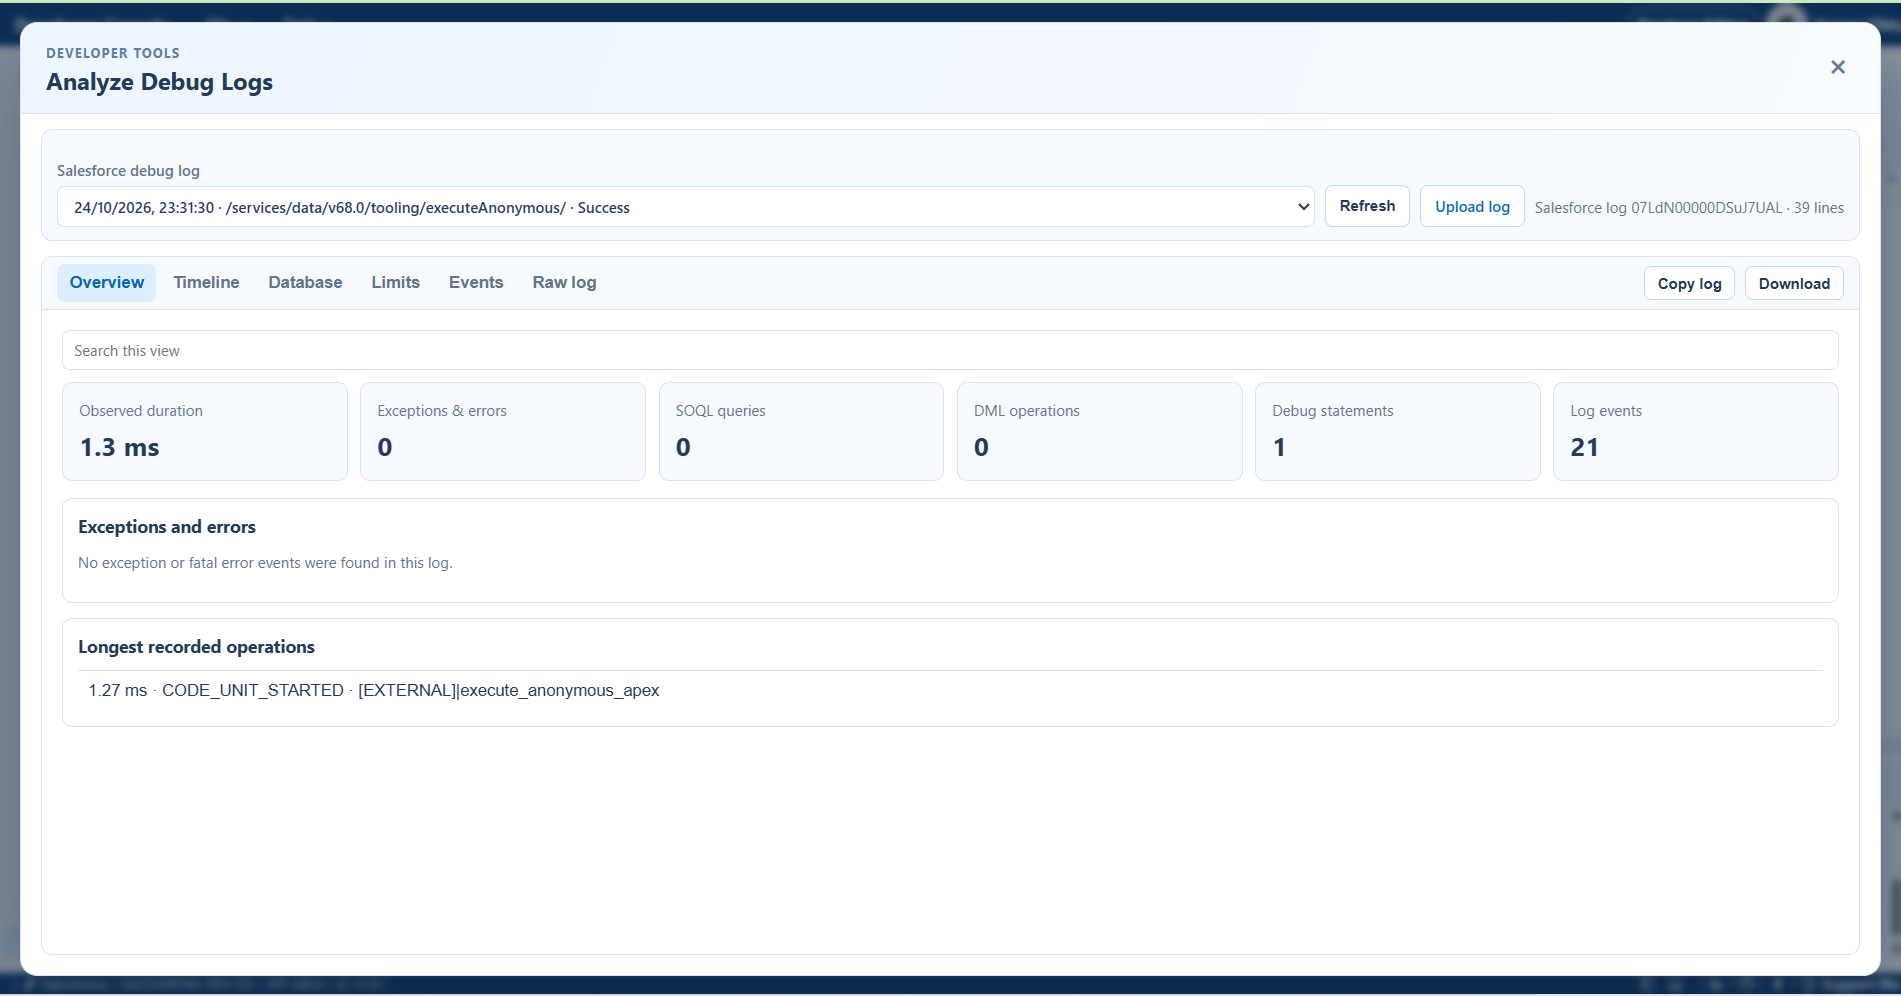Open the Database tab
This screenshot has height=996, width=1901.
[x=305, y=282]
